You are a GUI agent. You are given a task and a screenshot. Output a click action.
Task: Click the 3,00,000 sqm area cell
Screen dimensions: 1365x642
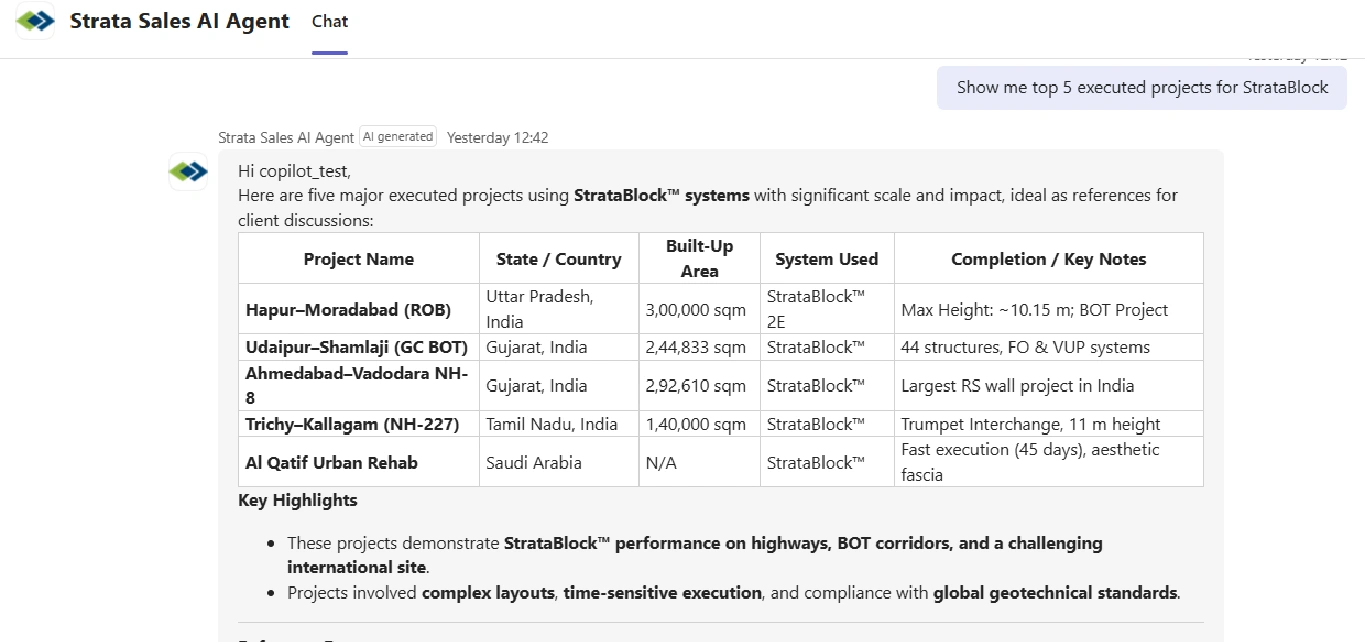[x=700, y=310]
